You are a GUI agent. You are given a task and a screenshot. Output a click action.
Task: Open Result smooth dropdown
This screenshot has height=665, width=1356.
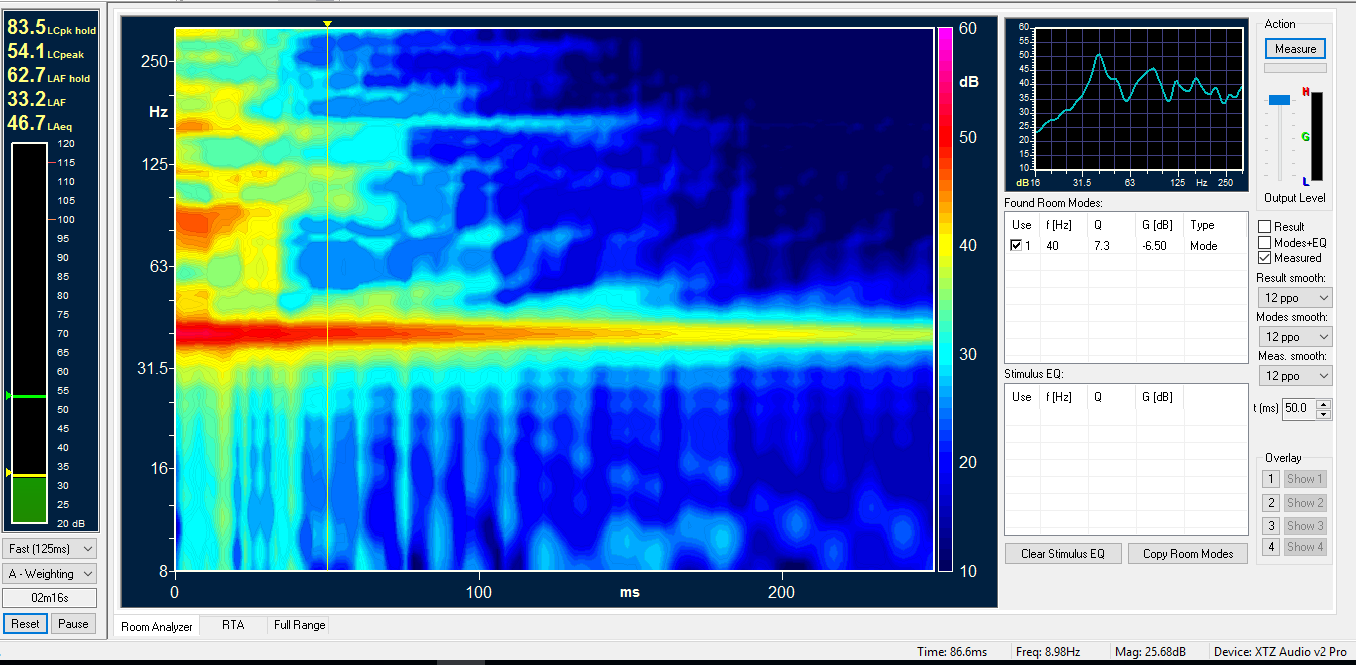click(1294, 298)
